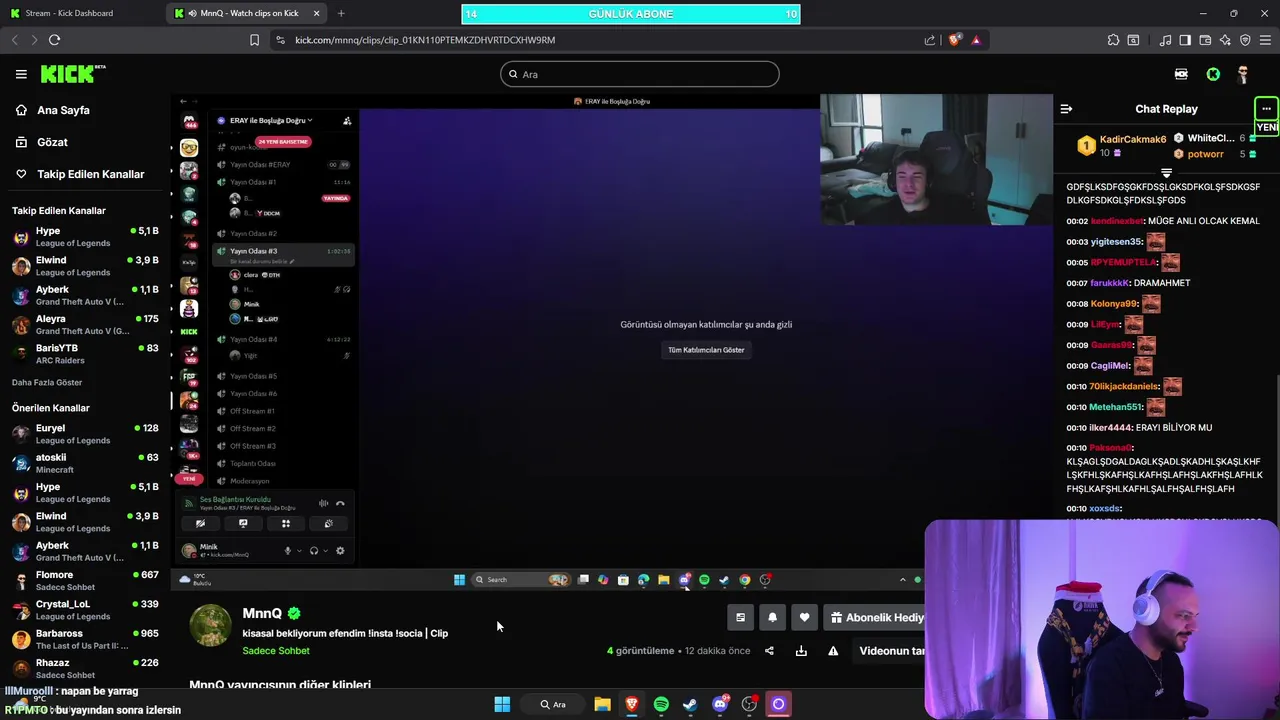Open Discord from the taskbar
1280x720 pixels.
(x=720, y=704)
